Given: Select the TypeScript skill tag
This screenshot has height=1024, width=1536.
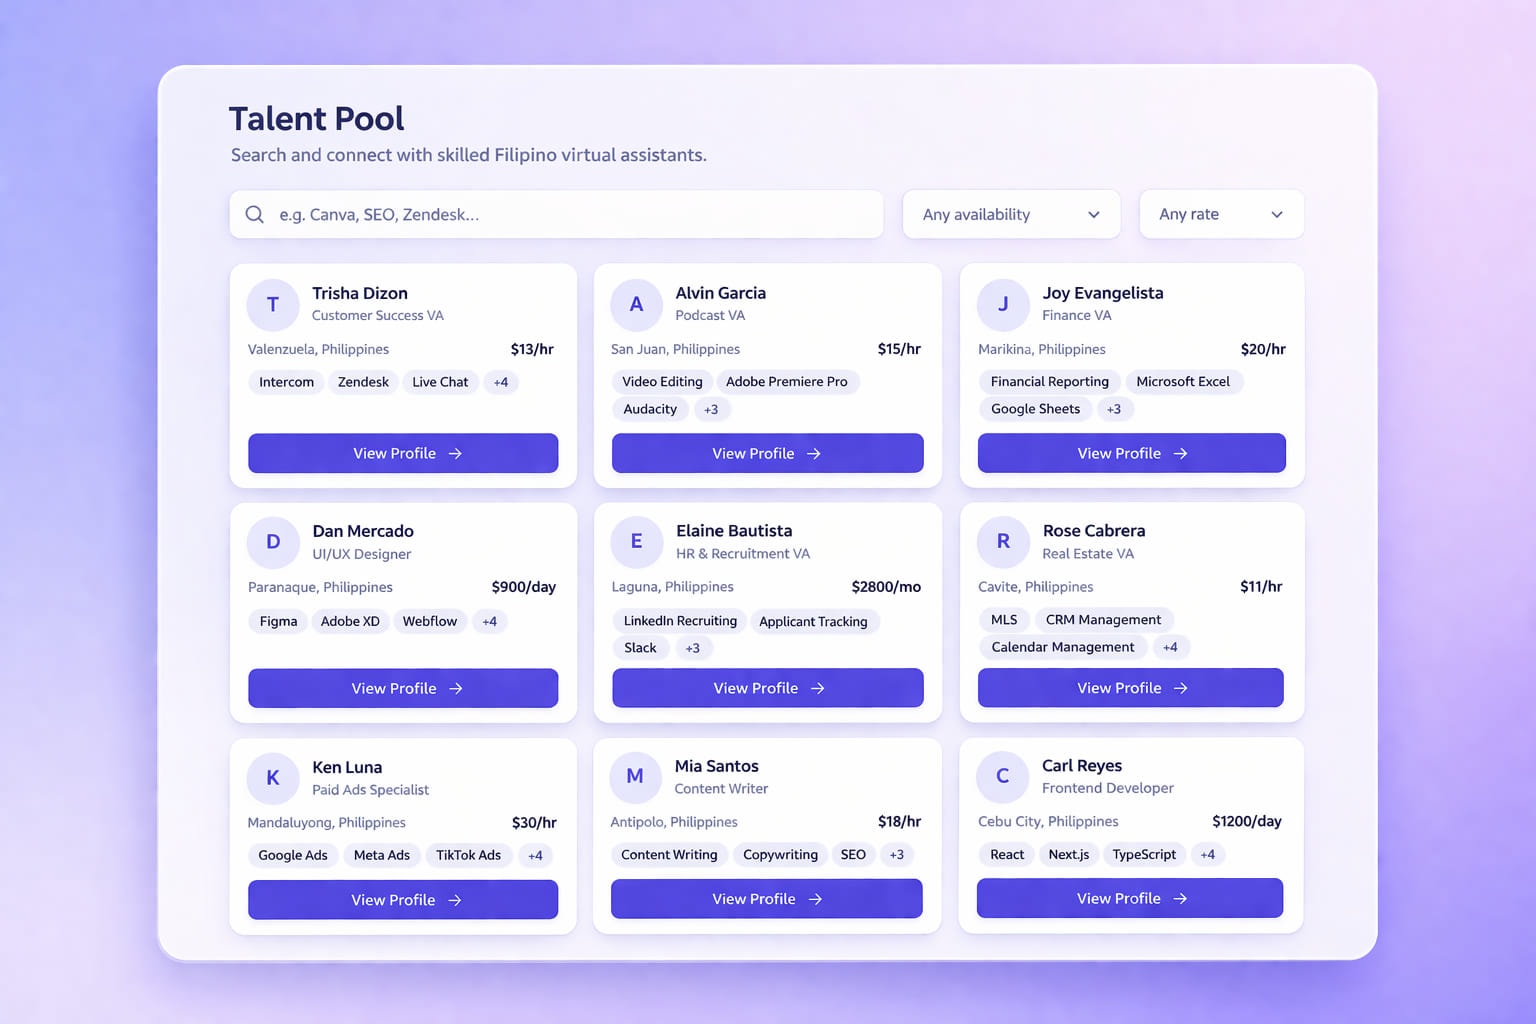Looking at the screenshot, I should [x=1144, y=854].
